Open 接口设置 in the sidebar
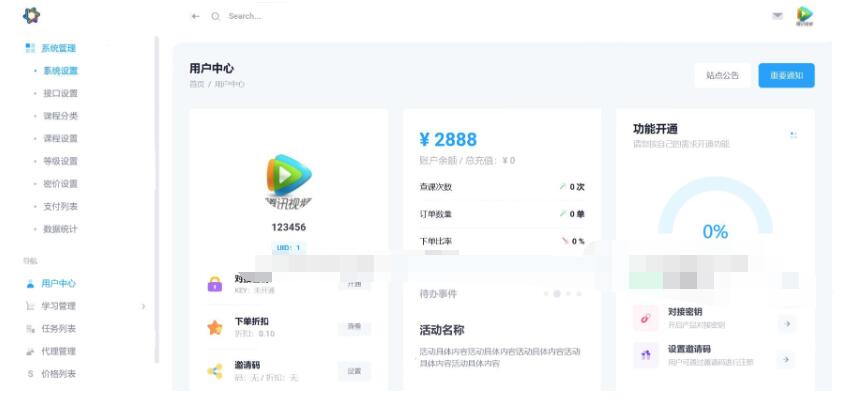841x399 pixels. 60,93
